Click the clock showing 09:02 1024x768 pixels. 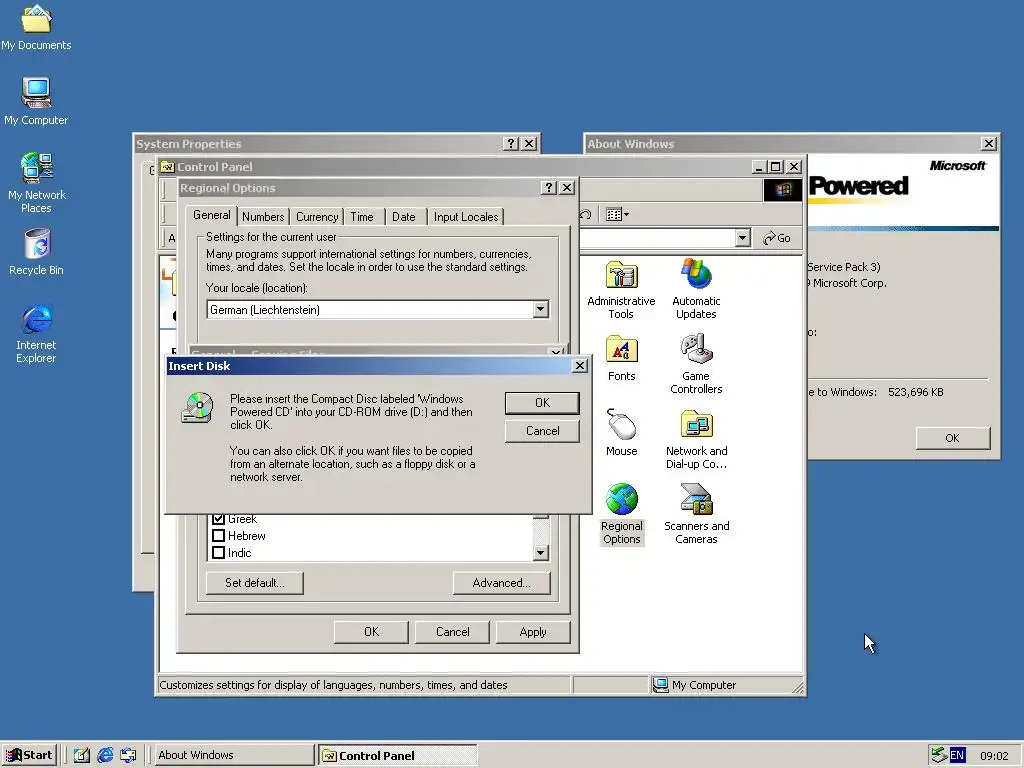[994, 756]
